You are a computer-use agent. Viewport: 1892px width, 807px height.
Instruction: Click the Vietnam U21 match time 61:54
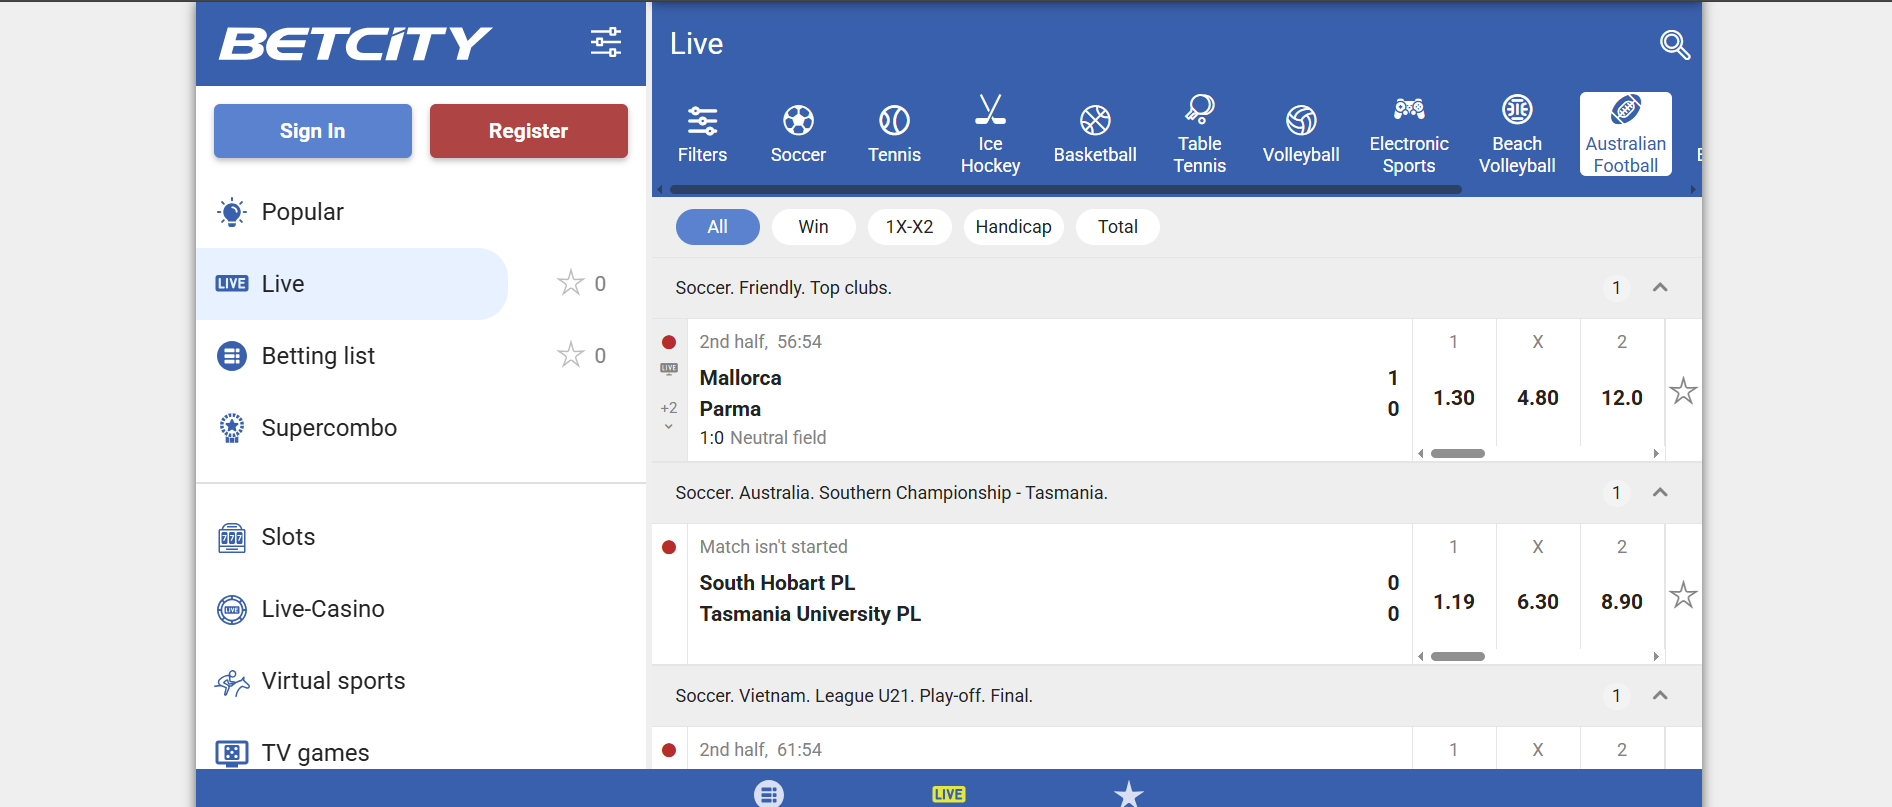point(799,750)
